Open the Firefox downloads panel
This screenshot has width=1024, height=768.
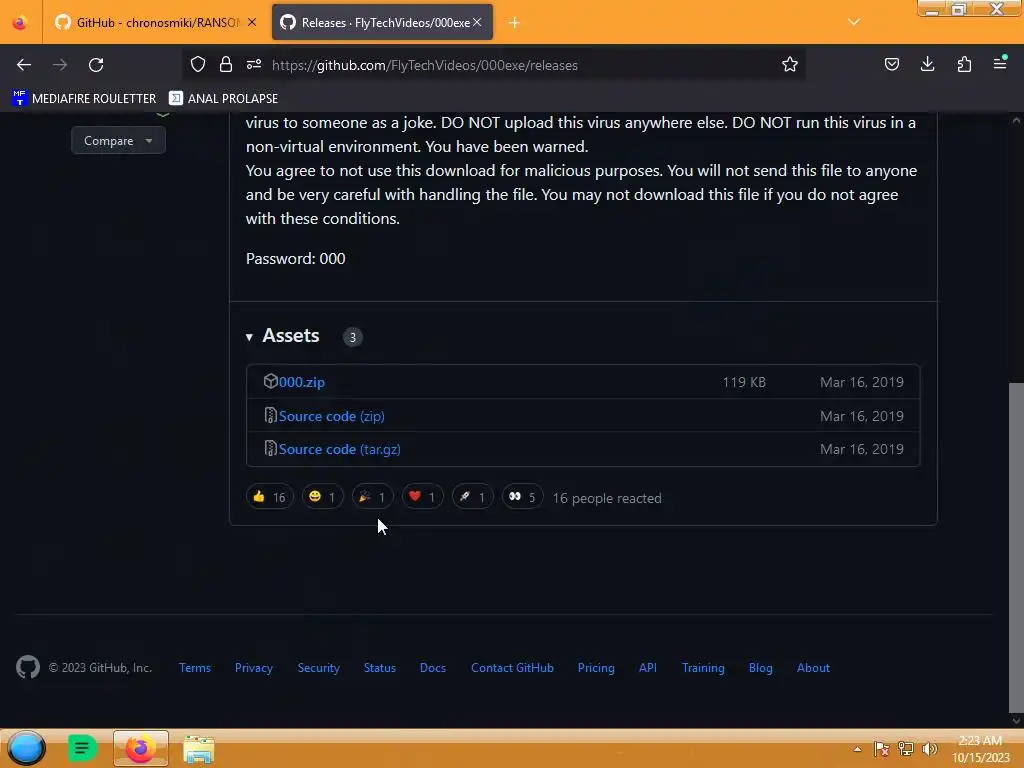tap(927, 64)
